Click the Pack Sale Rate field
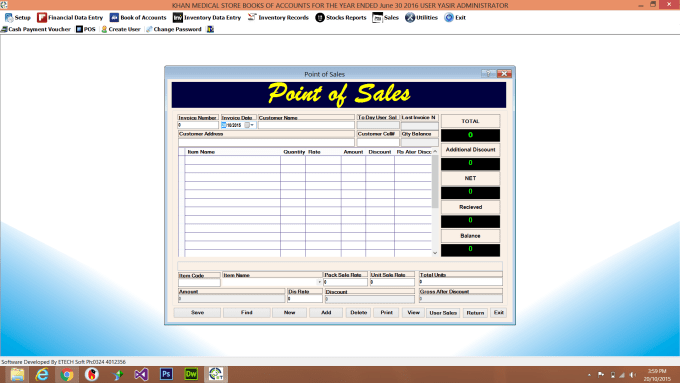 (345, 282)
